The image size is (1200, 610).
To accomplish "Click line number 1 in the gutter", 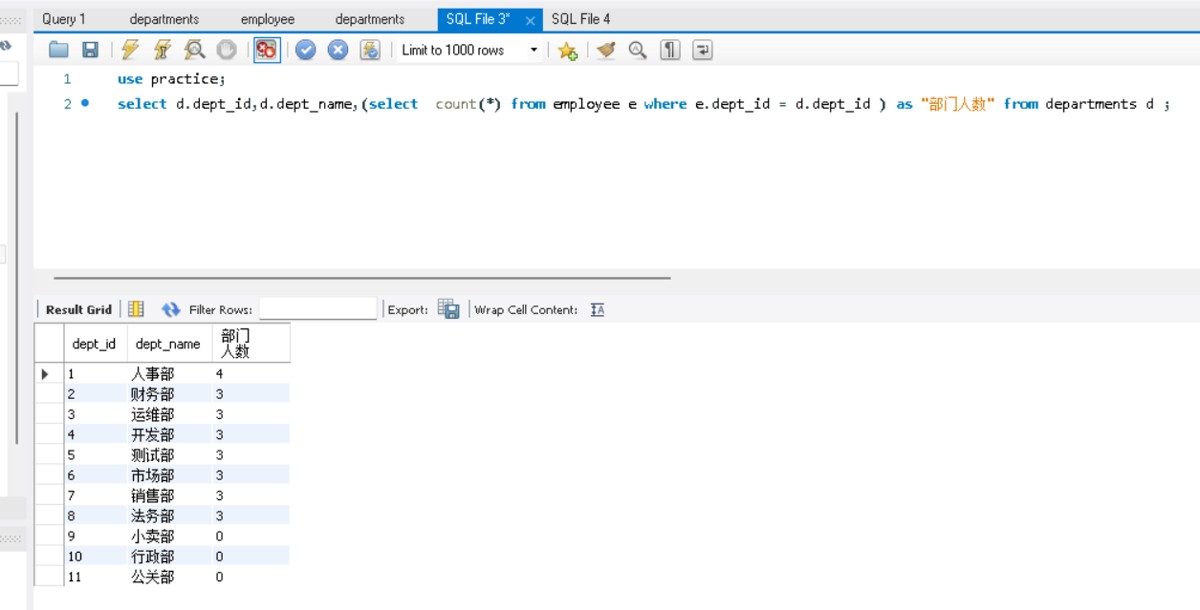I will pos(67,79).
